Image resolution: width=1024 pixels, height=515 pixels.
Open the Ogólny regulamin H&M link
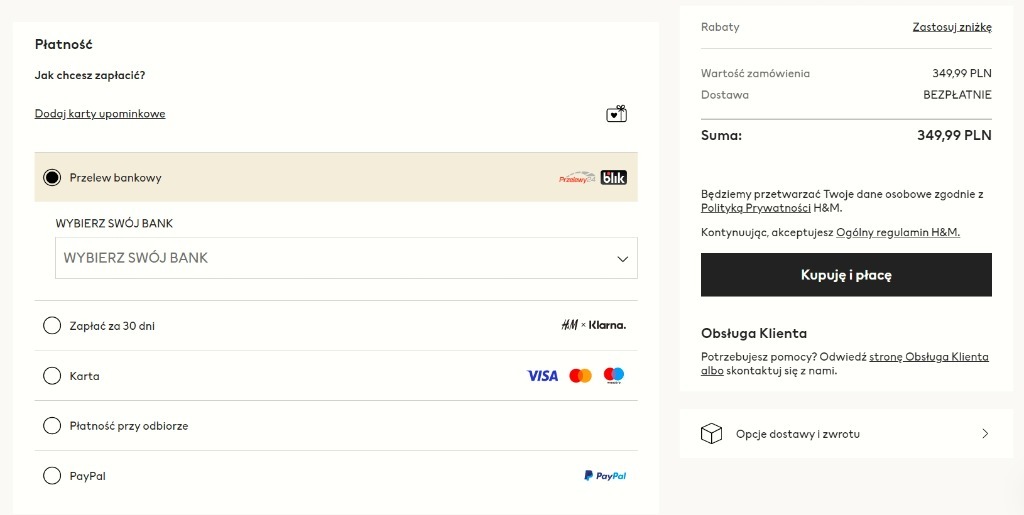898,233
